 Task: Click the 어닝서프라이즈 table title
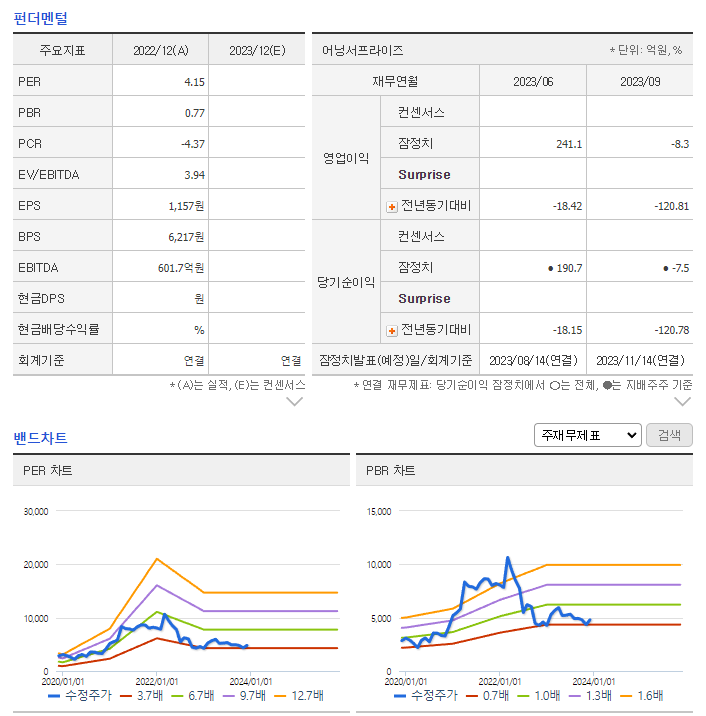(x=363, y=50)
